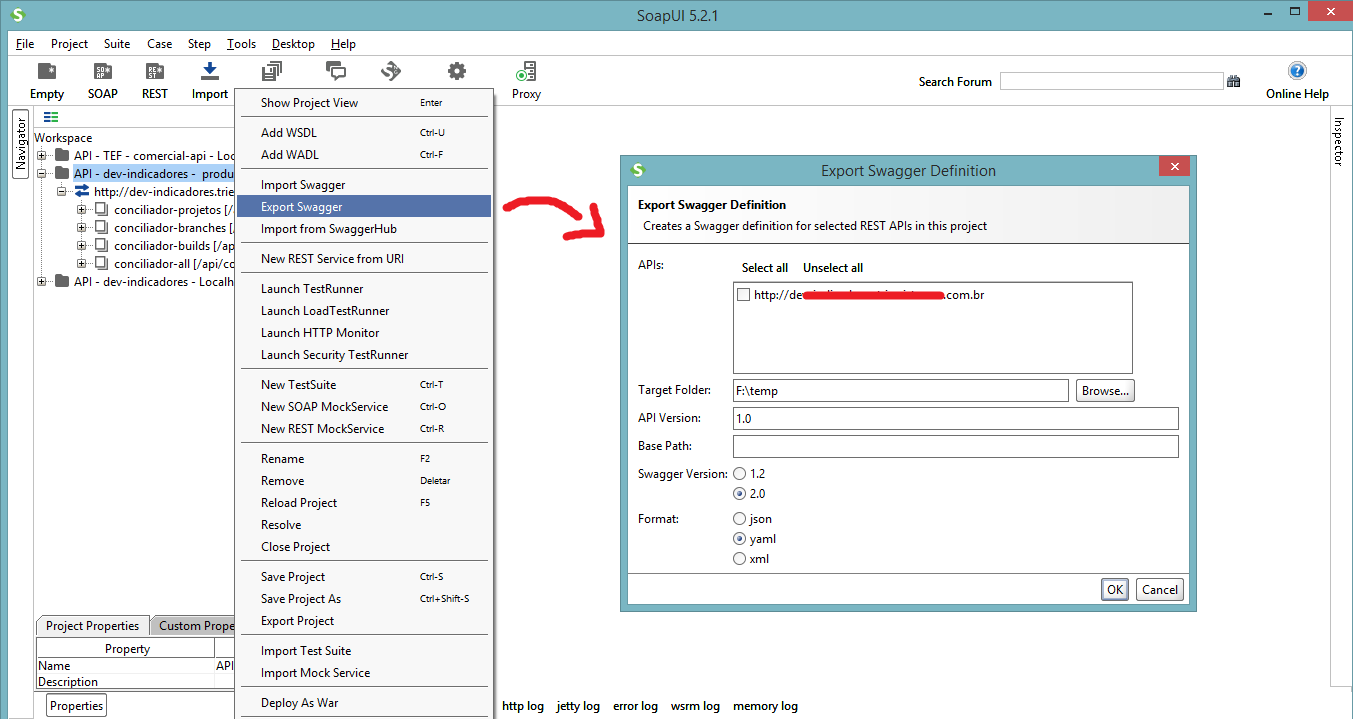
Task: Click resource icon of conciliador-projetos
Action: [102, 209]
